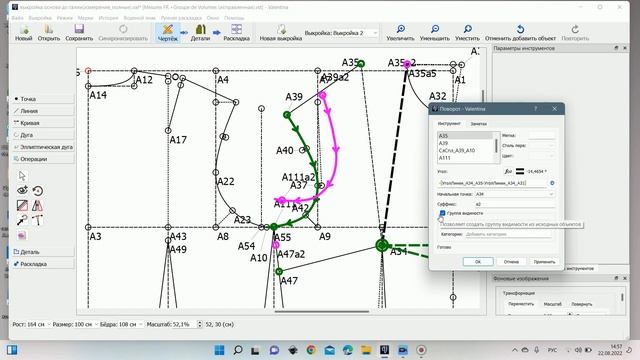Click Переместить in Трансформация panel
The width and height of the screenshot is (640, 360).
521,304
